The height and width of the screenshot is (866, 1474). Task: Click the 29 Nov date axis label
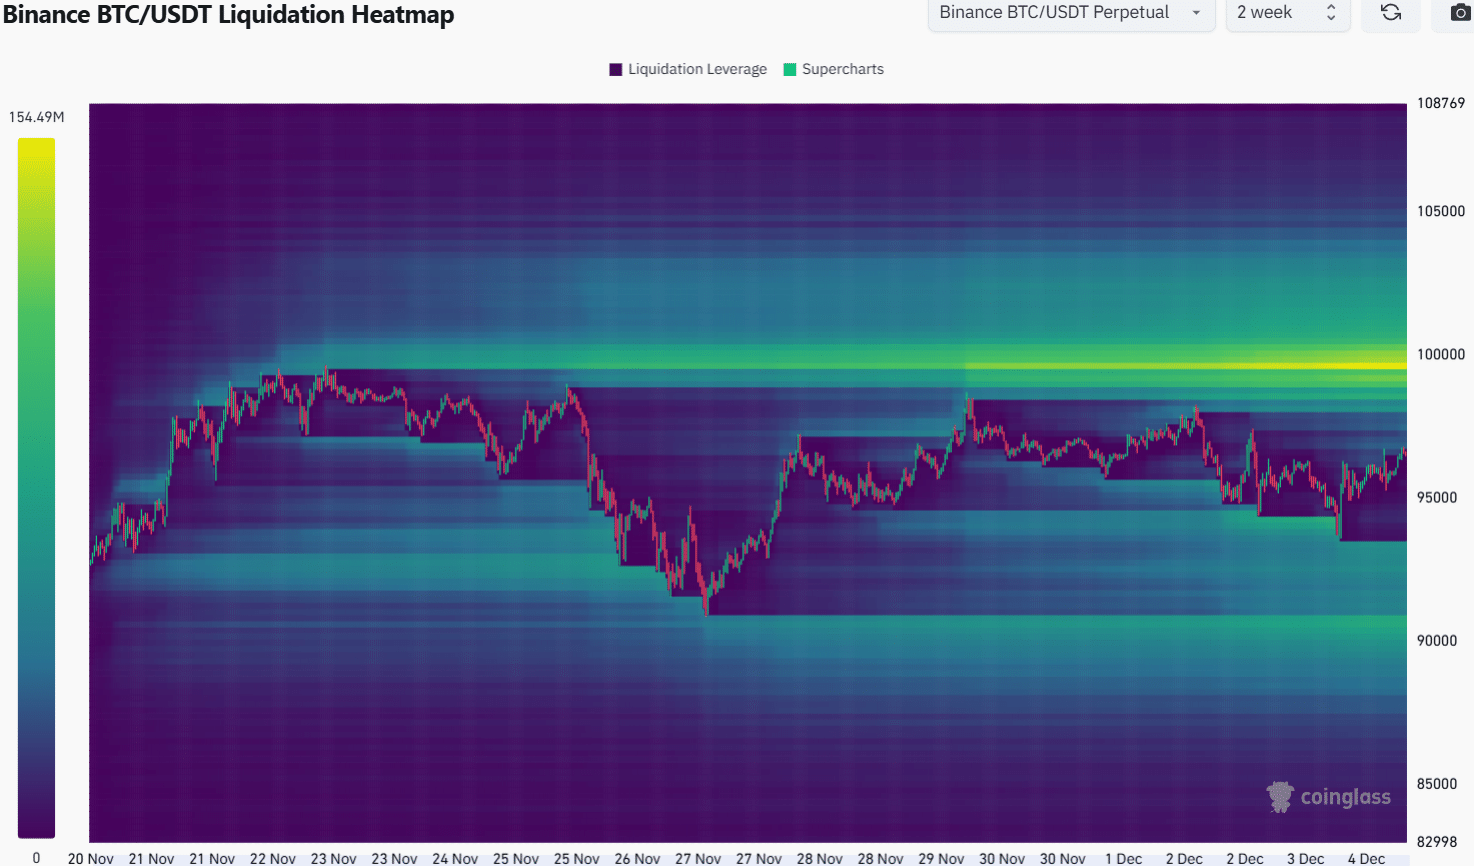tap(941, 858)
